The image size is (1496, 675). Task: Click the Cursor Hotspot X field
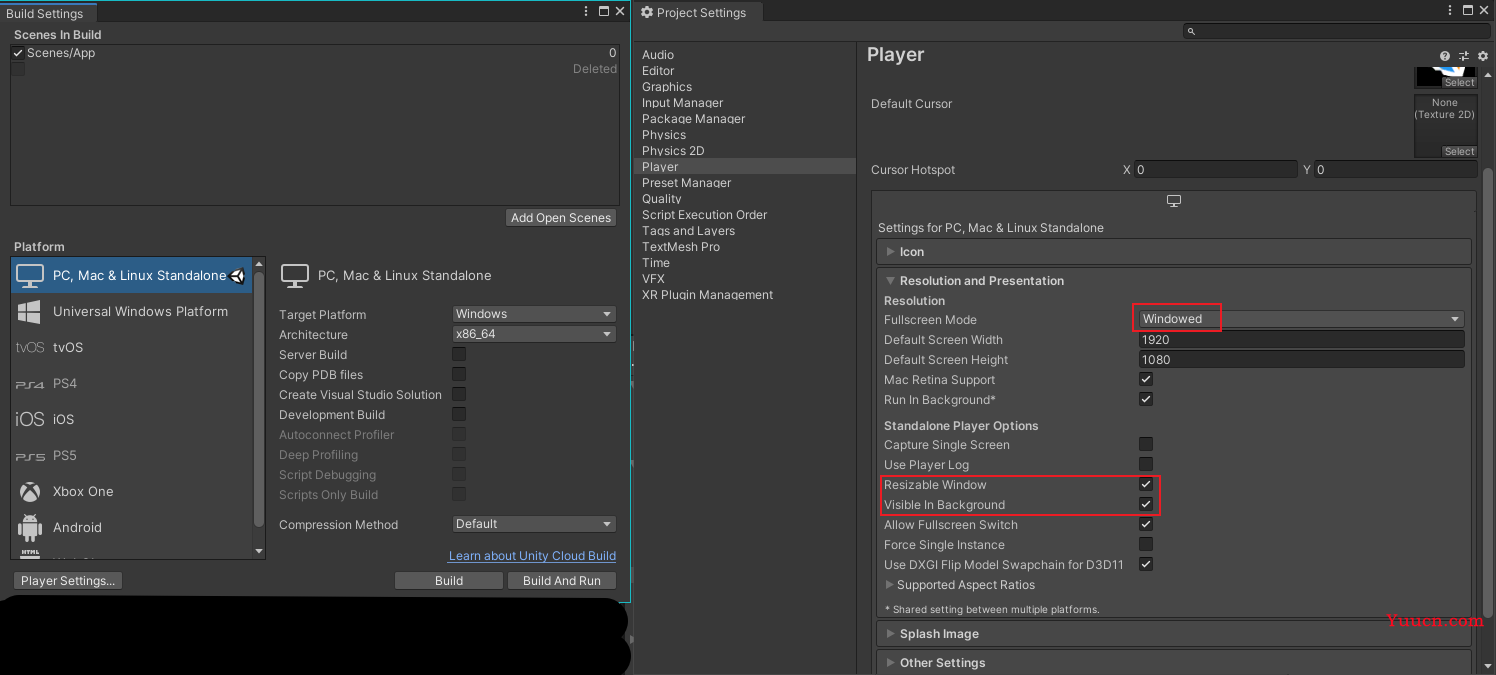[1215, 170]
